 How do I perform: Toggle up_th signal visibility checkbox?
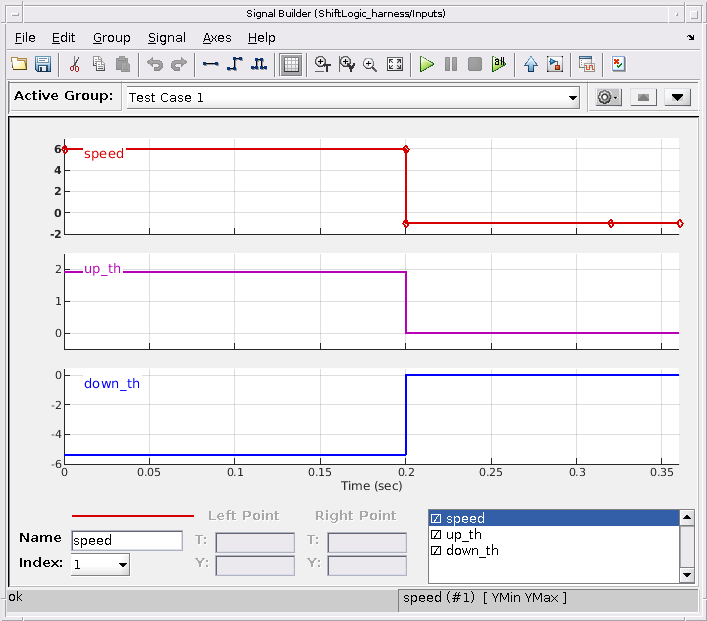click(x=436, y=534)
